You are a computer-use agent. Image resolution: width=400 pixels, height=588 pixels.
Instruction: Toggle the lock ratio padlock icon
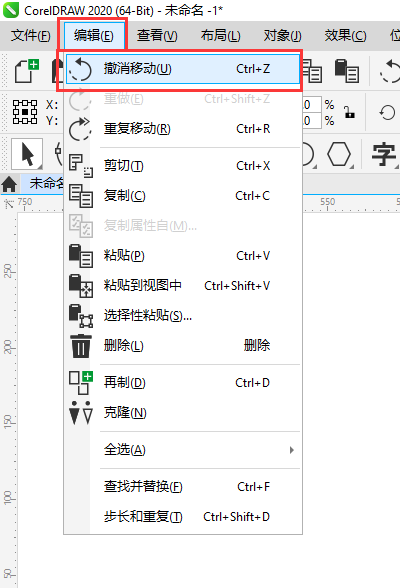(349, 112)
